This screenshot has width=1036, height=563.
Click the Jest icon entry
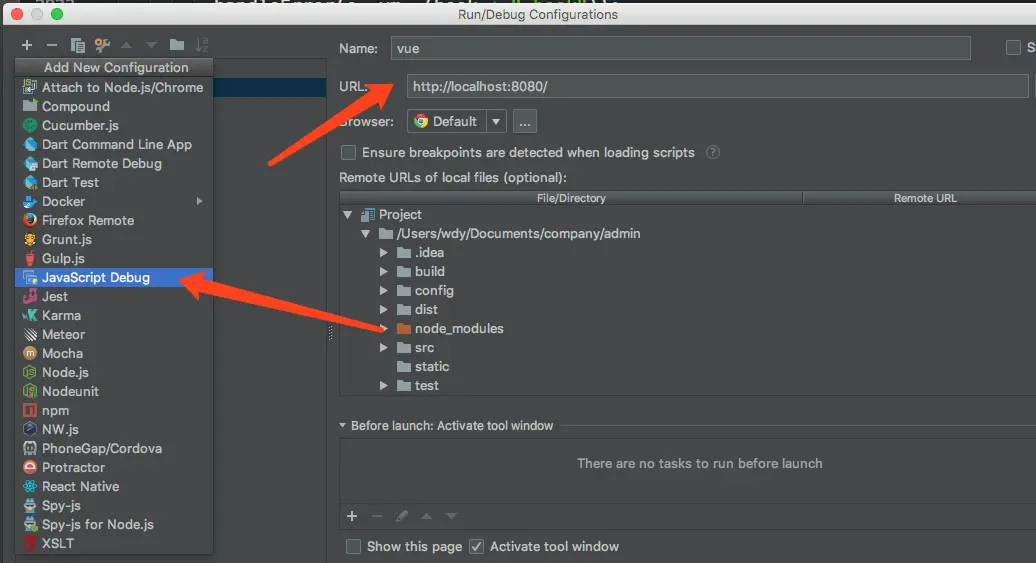[x=30, y=297]
